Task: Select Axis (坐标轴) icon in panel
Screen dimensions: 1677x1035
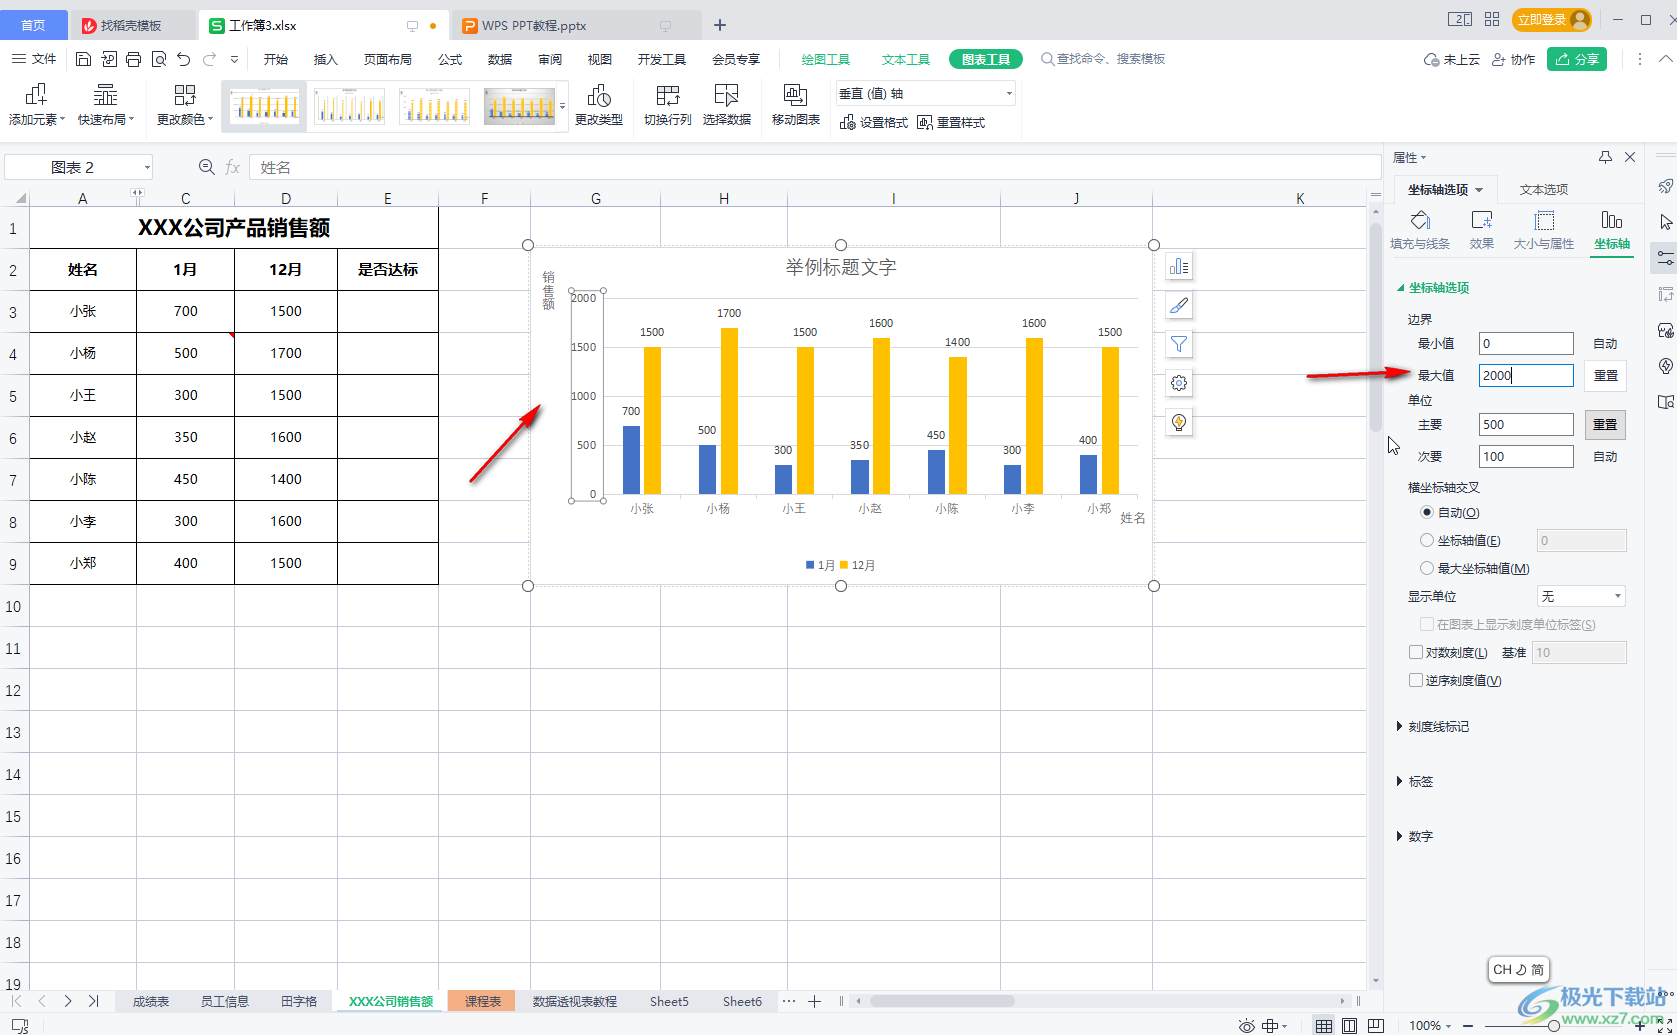Action: pyautogui.click(x=1612, y=230)
